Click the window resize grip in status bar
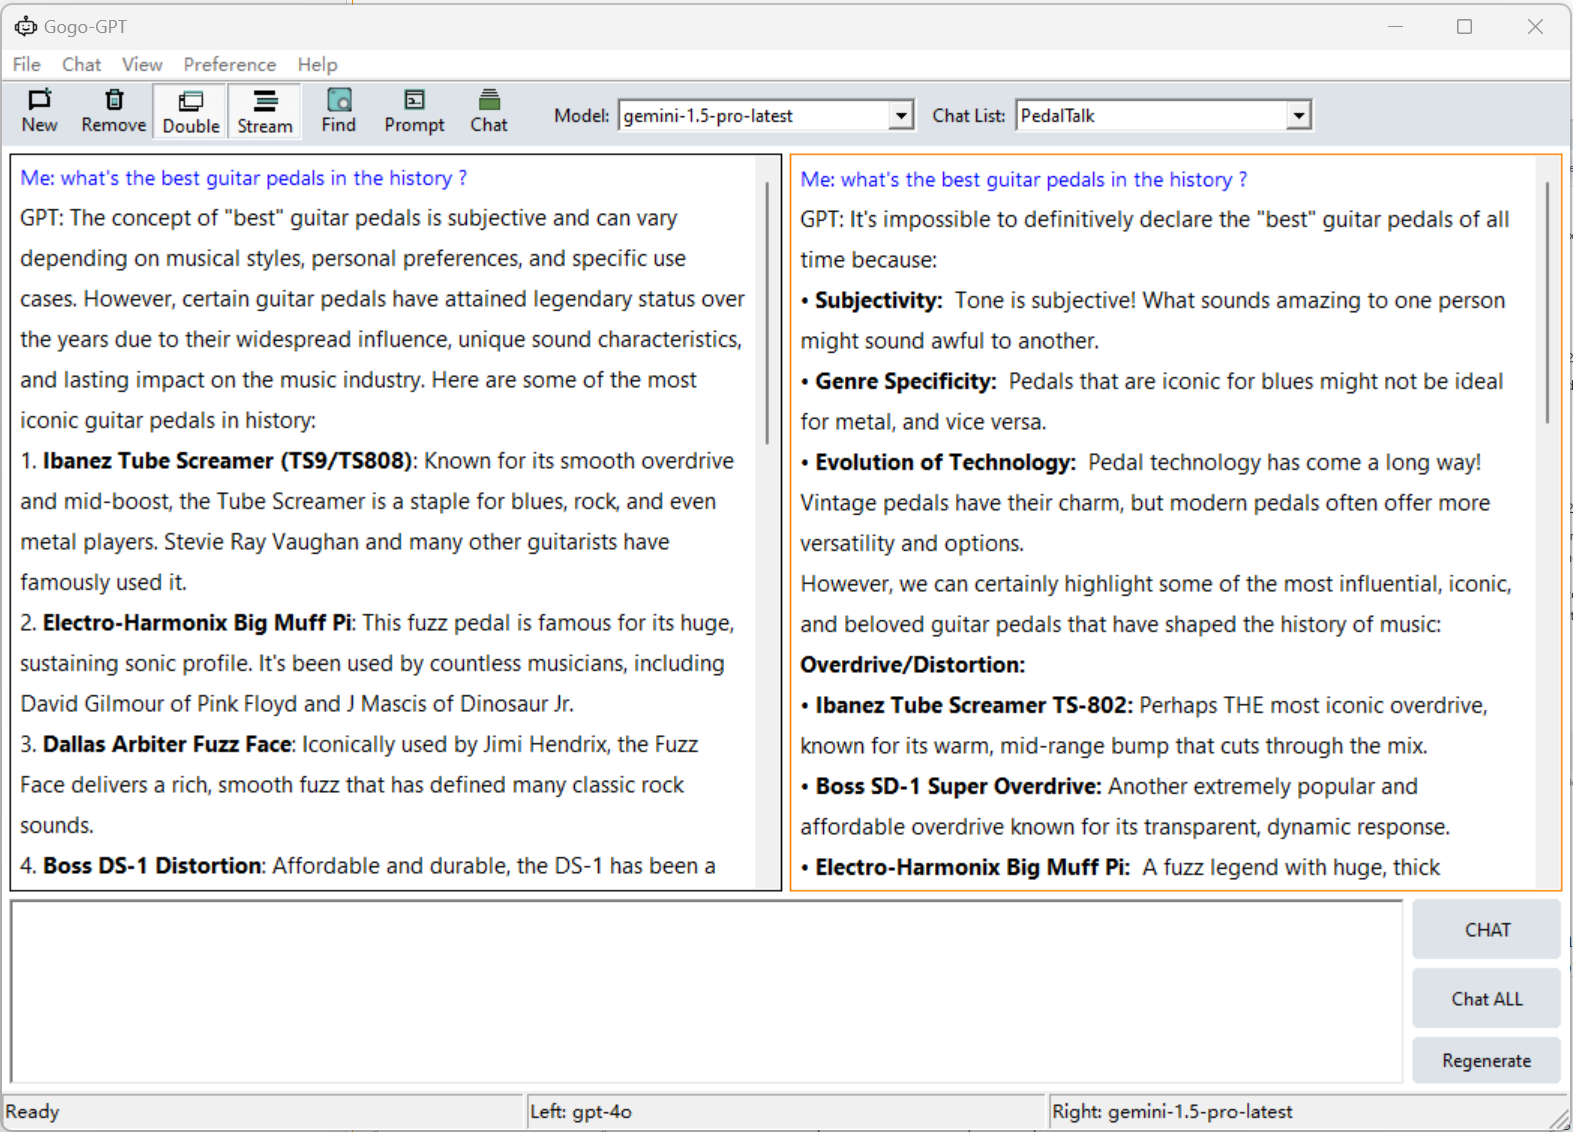Screen dimensions: 1573x1132 click(1559, 1119)
